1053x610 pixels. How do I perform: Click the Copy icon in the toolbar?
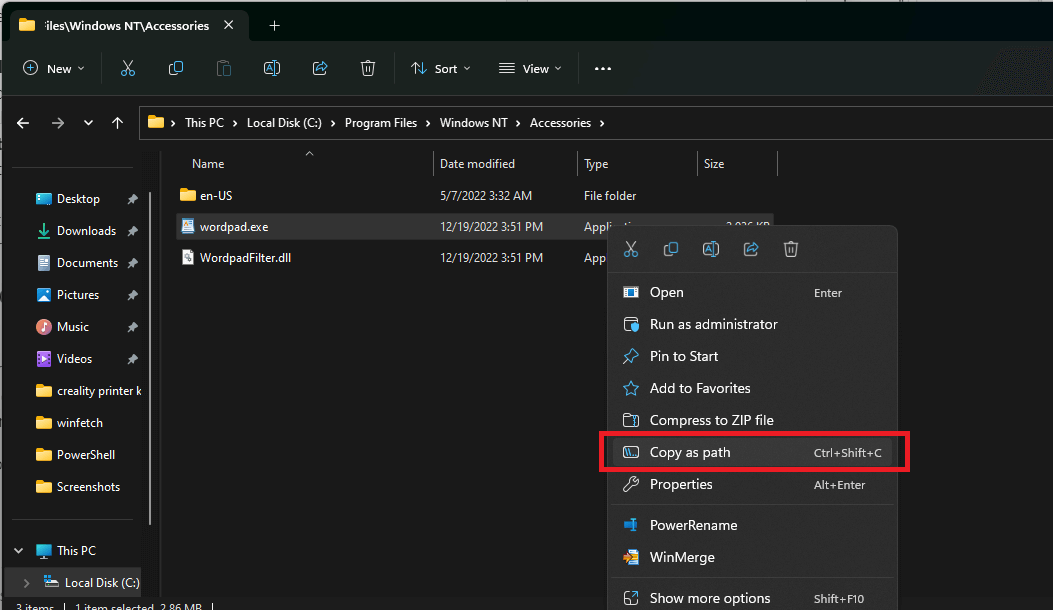tap(176, 69)
